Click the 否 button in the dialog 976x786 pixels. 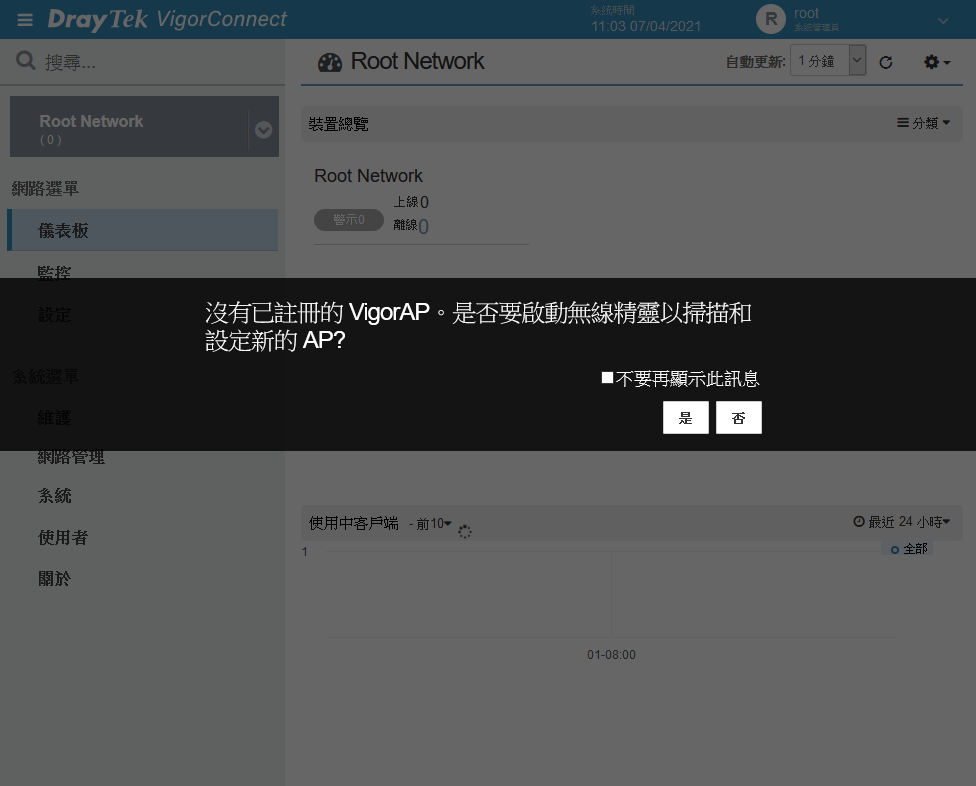pyautogui.click(x=738, y=418)
